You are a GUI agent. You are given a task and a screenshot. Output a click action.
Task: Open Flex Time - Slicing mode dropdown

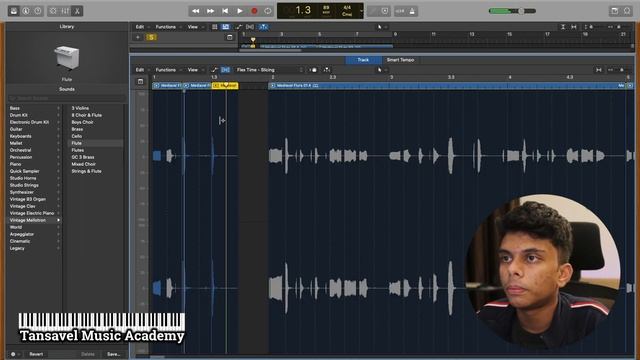pos(269,70)
